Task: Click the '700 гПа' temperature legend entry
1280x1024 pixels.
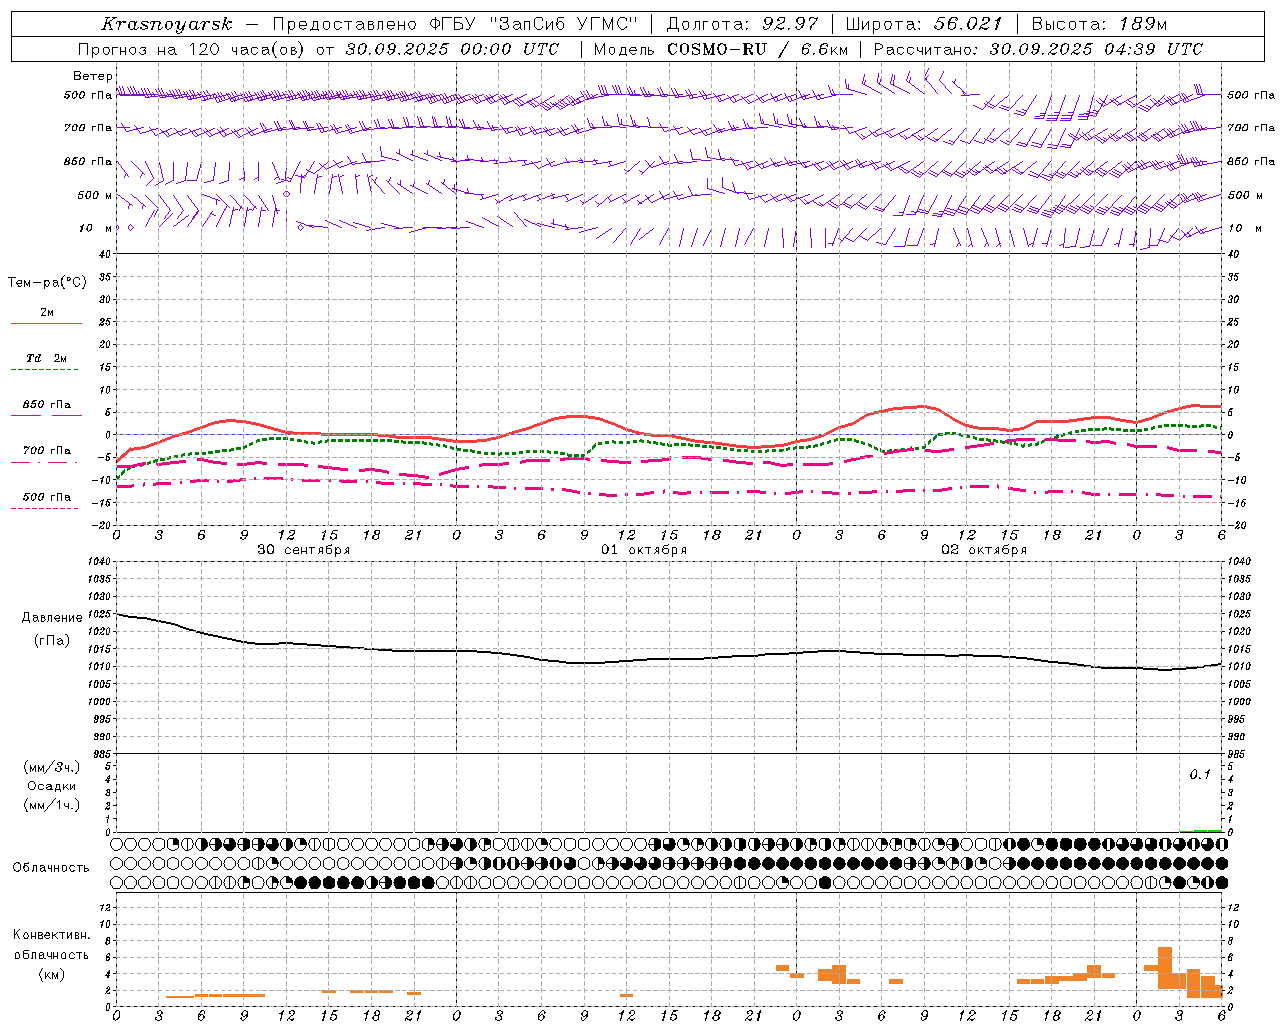Action: pos(47,450)
